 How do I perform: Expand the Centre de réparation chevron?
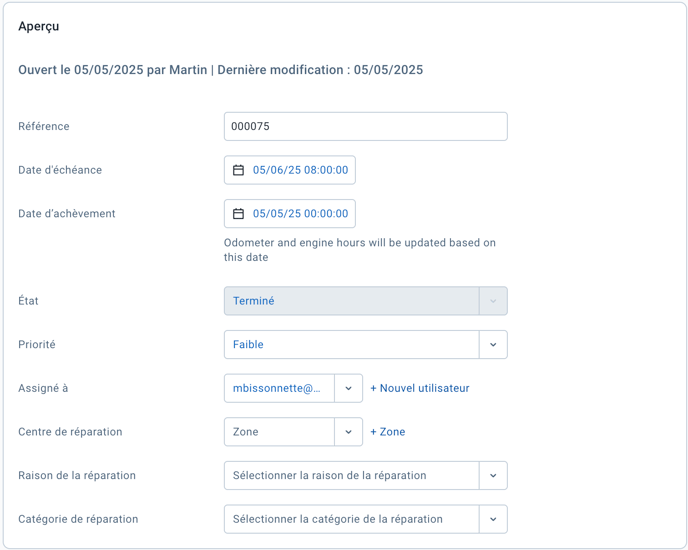[x=348, y=432]
